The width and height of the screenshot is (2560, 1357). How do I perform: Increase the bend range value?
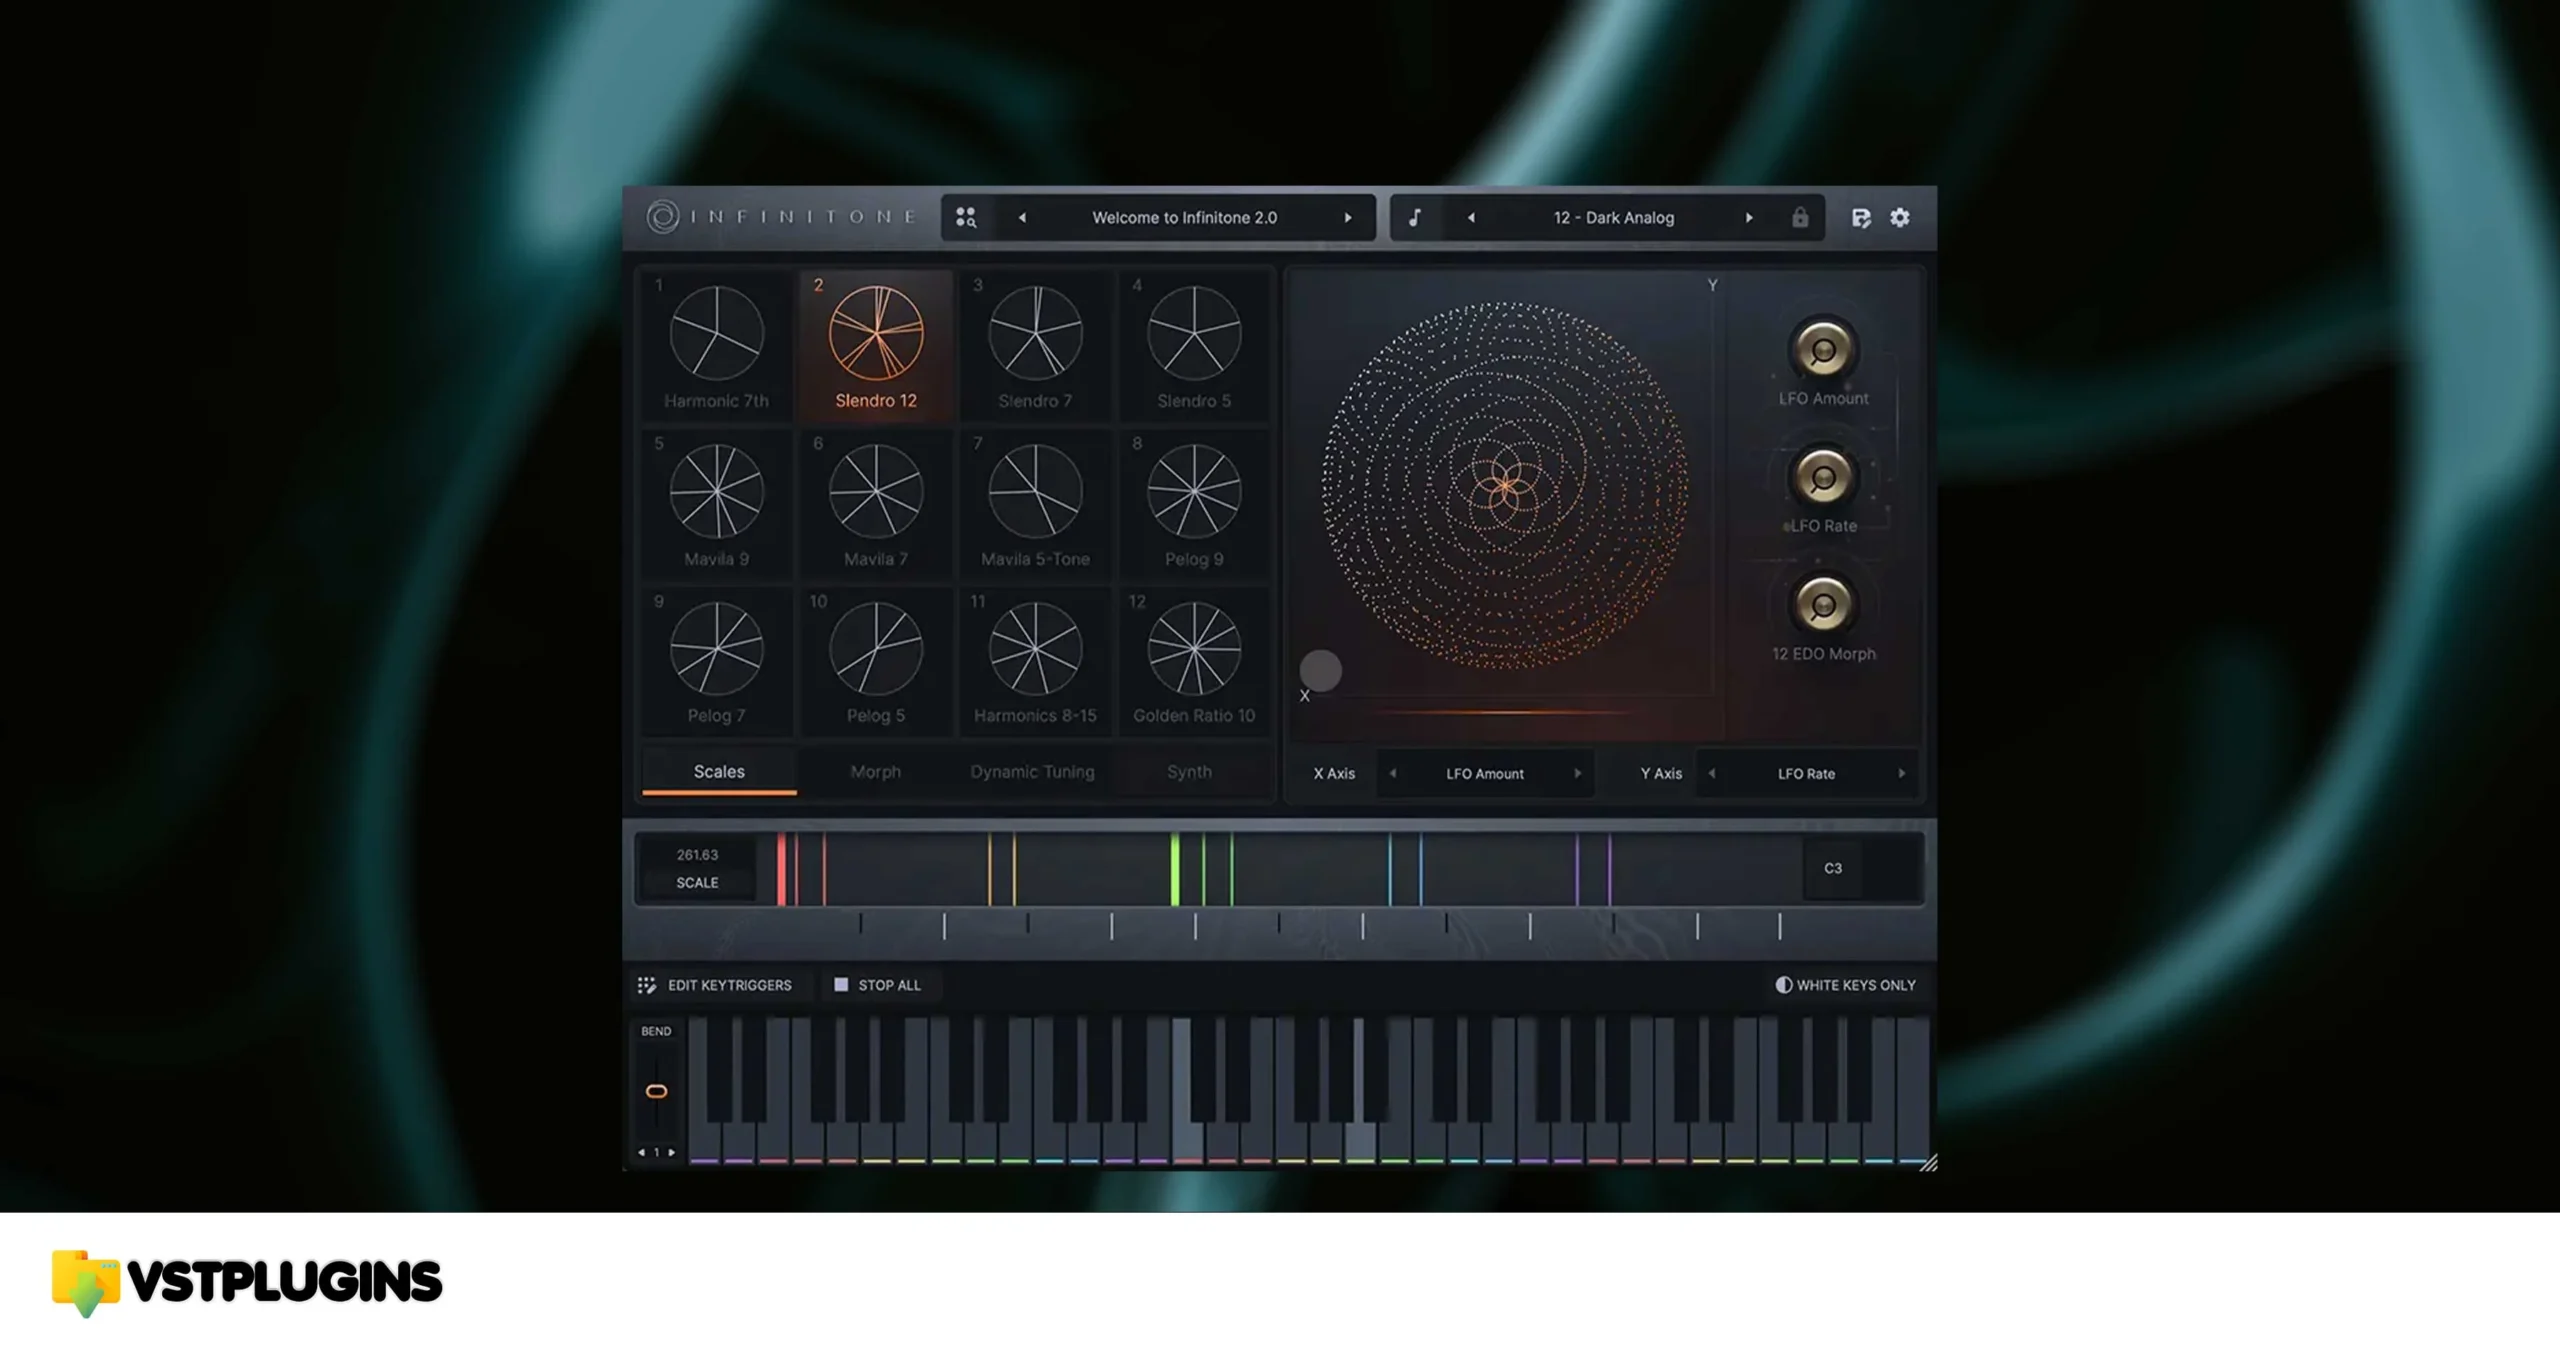tap(672, 1152)
